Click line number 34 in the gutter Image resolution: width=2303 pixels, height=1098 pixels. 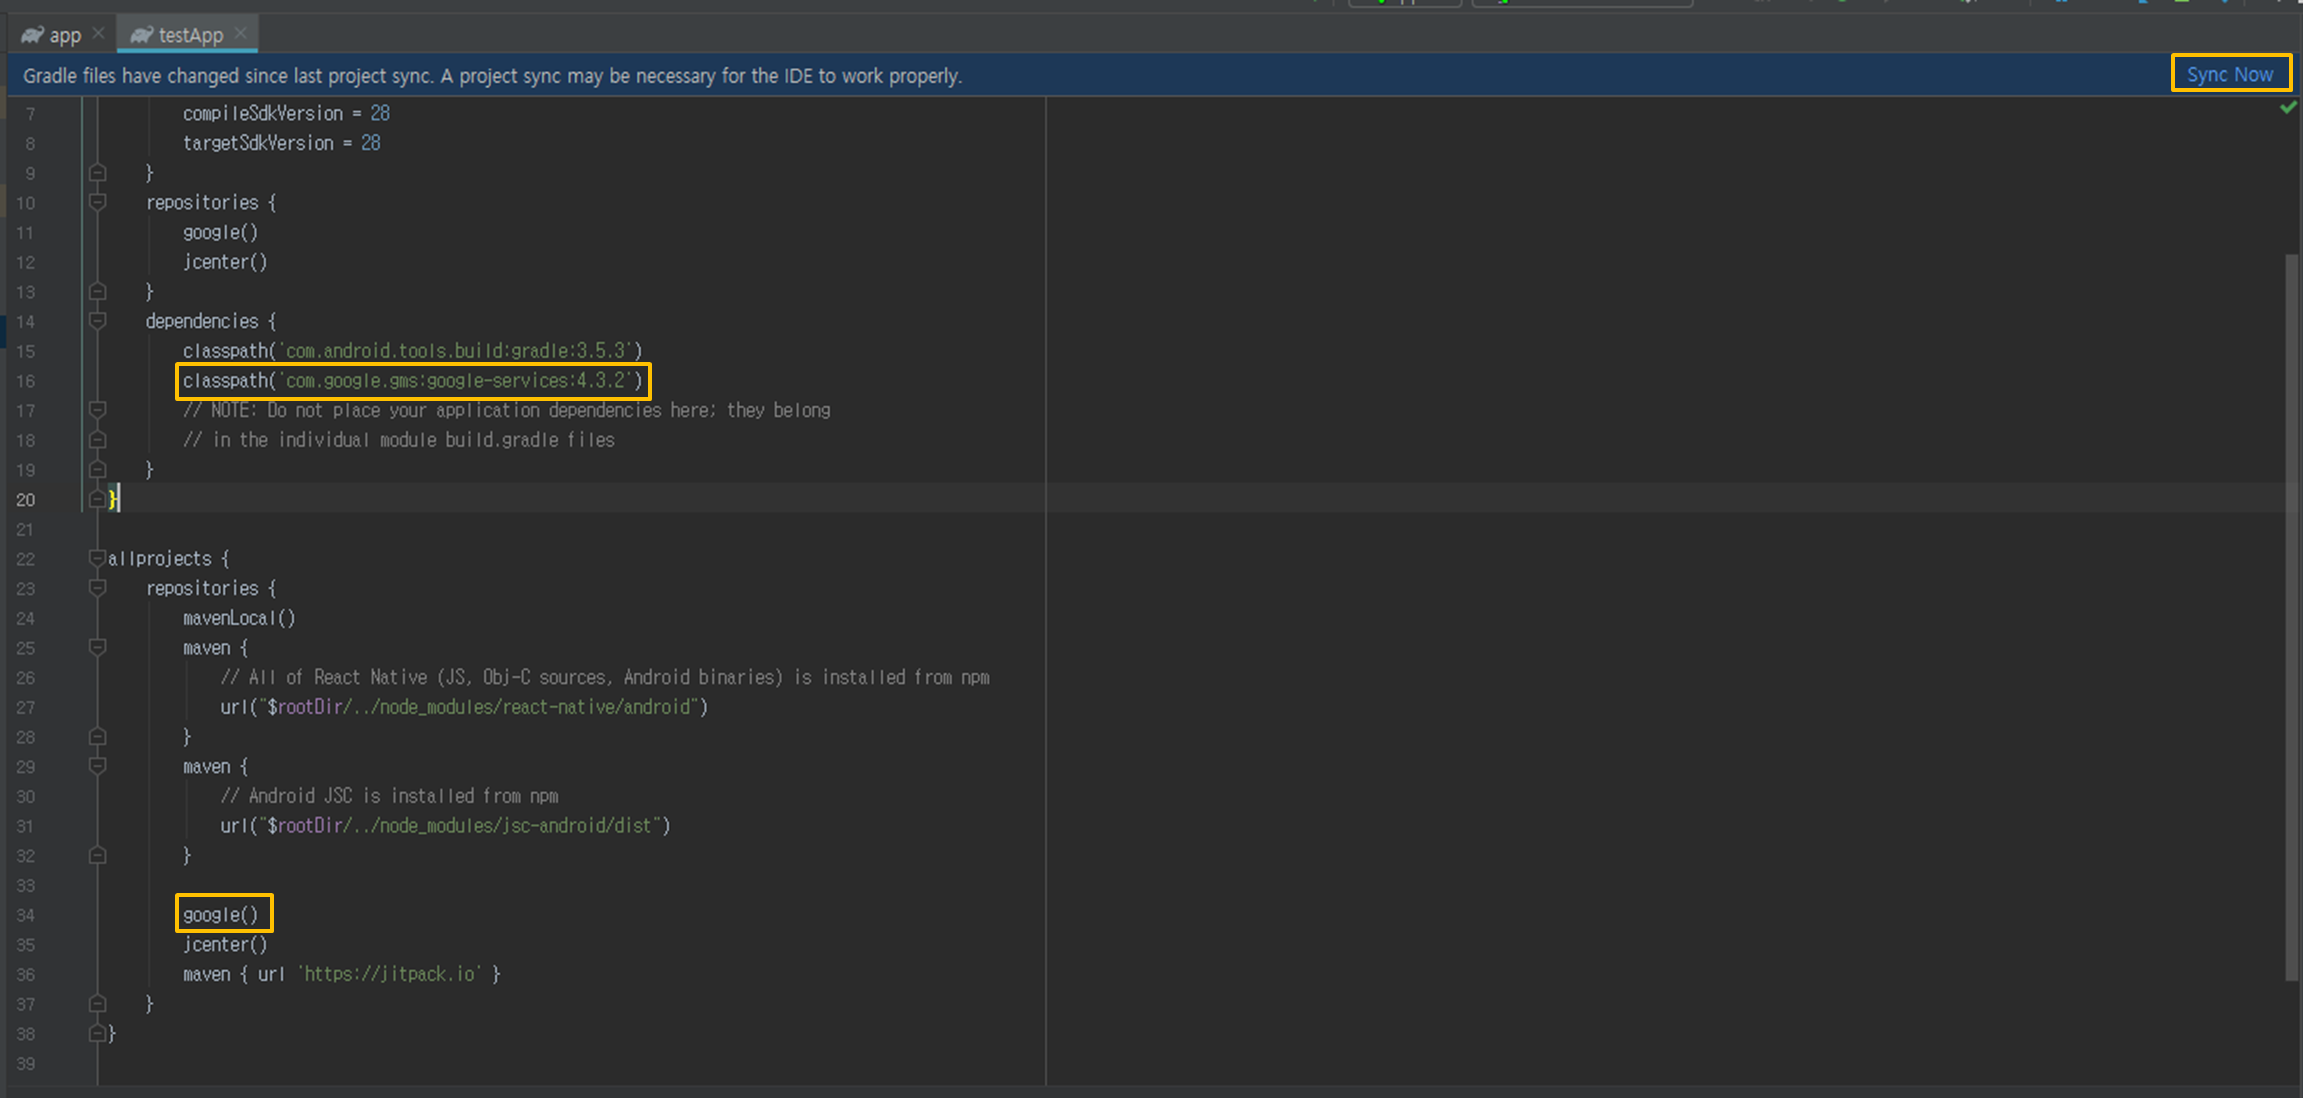[x=25, y=915]
